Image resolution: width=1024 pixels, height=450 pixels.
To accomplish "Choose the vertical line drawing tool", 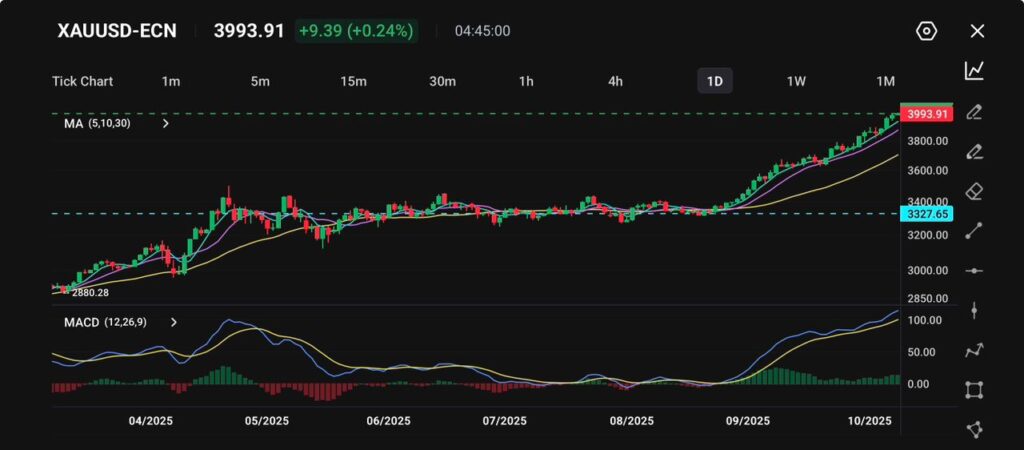I will (x=974, y=311).
